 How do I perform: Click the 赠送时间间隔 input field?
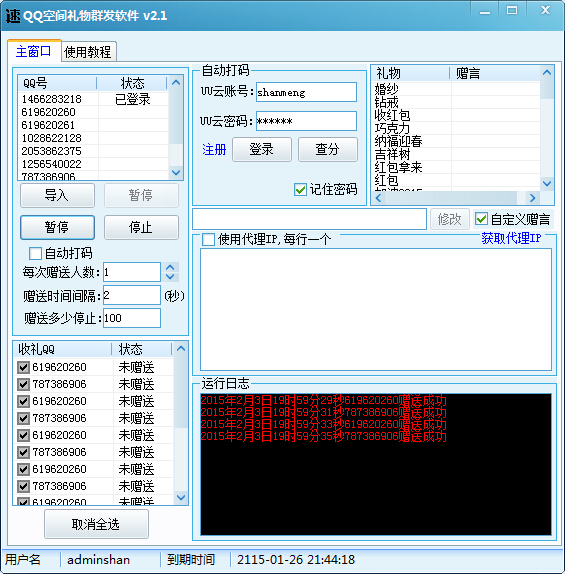pos(132,295)
